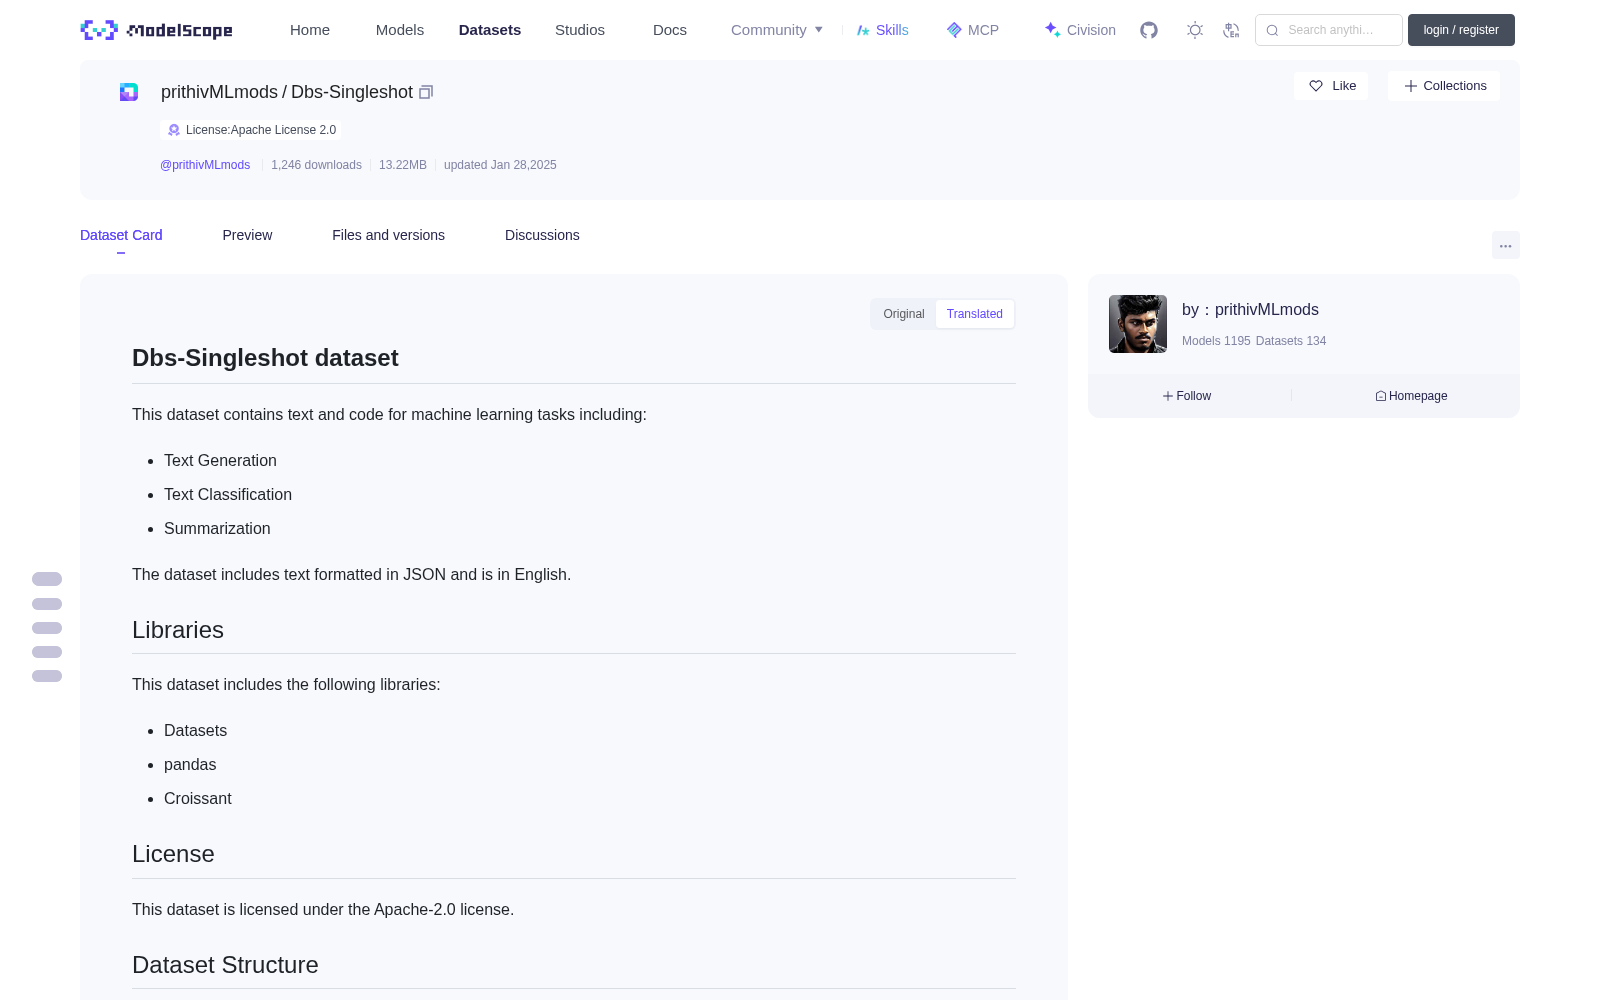Click prithivMLmods in the dataset title
Screen dimensions: 1600x1000
(219, 92)
